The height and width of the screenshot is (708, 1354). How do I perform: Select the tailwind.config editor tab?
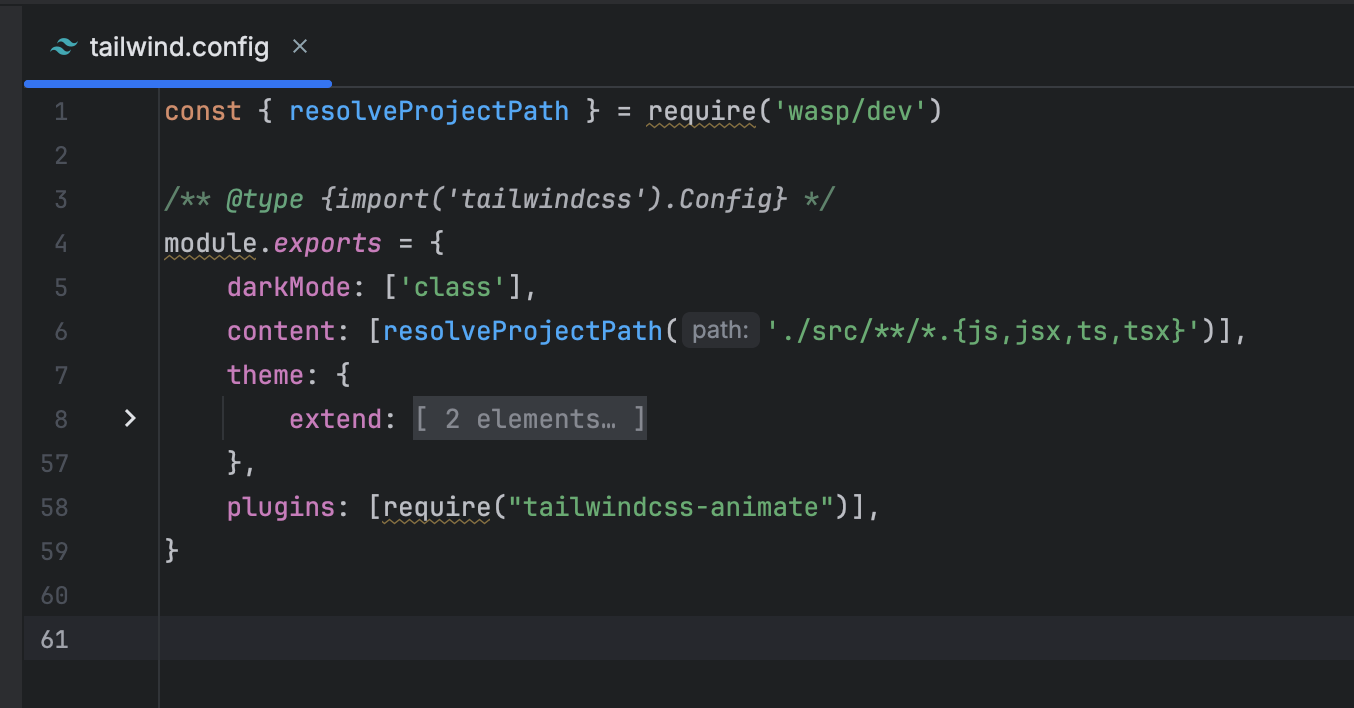tap(178, 47)
